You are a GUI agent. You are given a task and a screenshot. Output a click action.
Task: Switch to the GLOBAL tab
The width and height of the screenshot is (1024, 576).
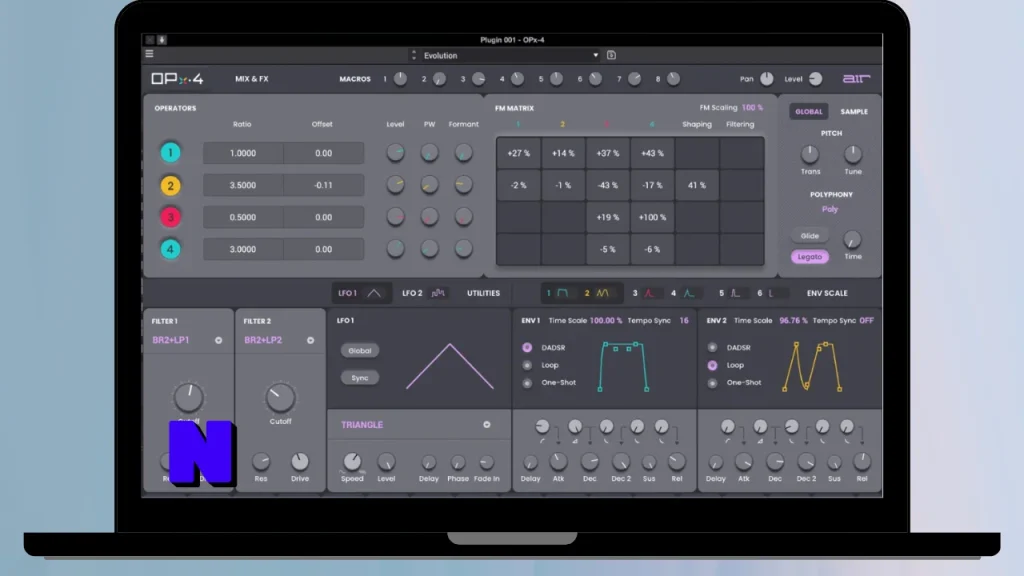click(x=808, y=112)
